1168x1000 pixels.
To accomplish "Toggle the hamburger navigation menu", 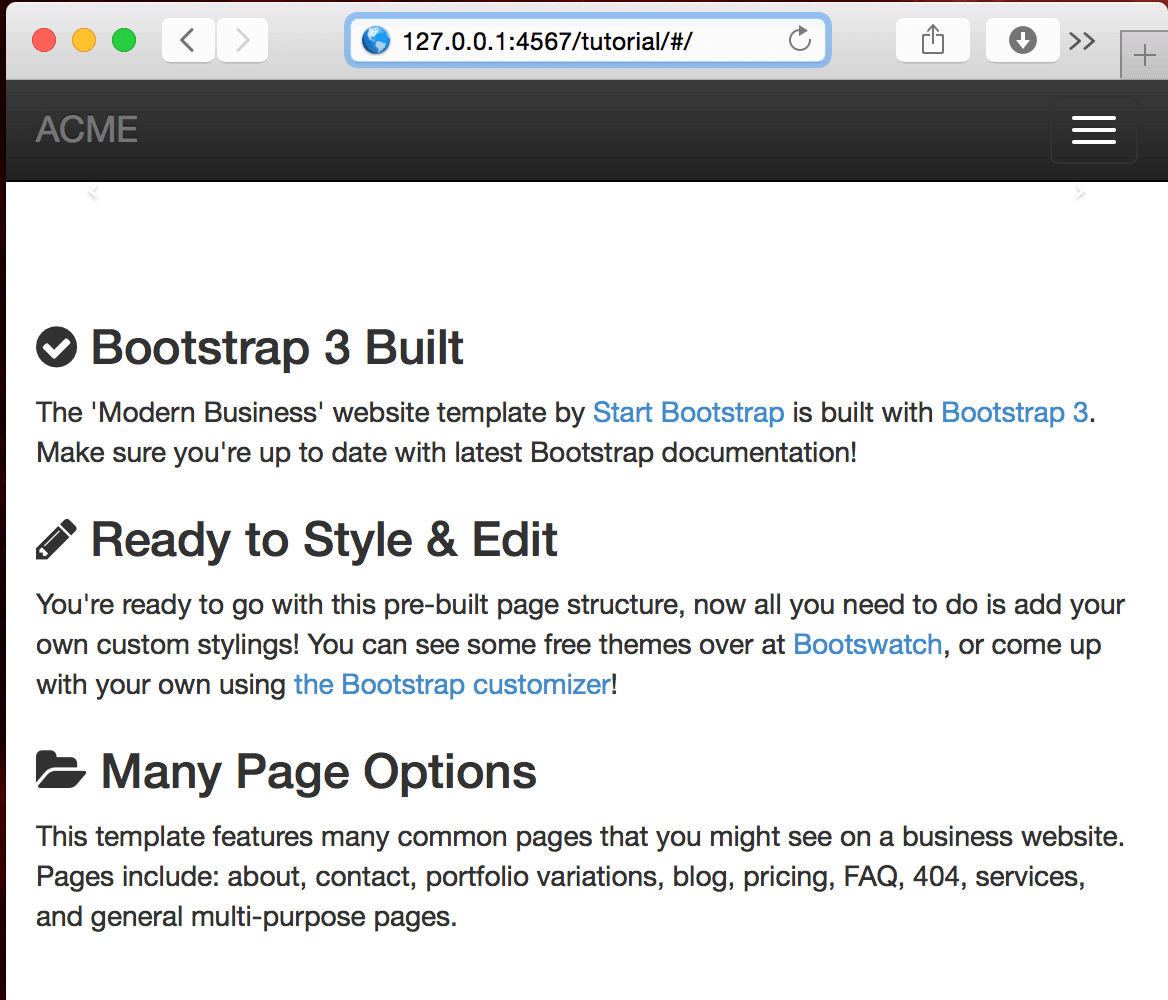I will click(x=1094, y=130).
